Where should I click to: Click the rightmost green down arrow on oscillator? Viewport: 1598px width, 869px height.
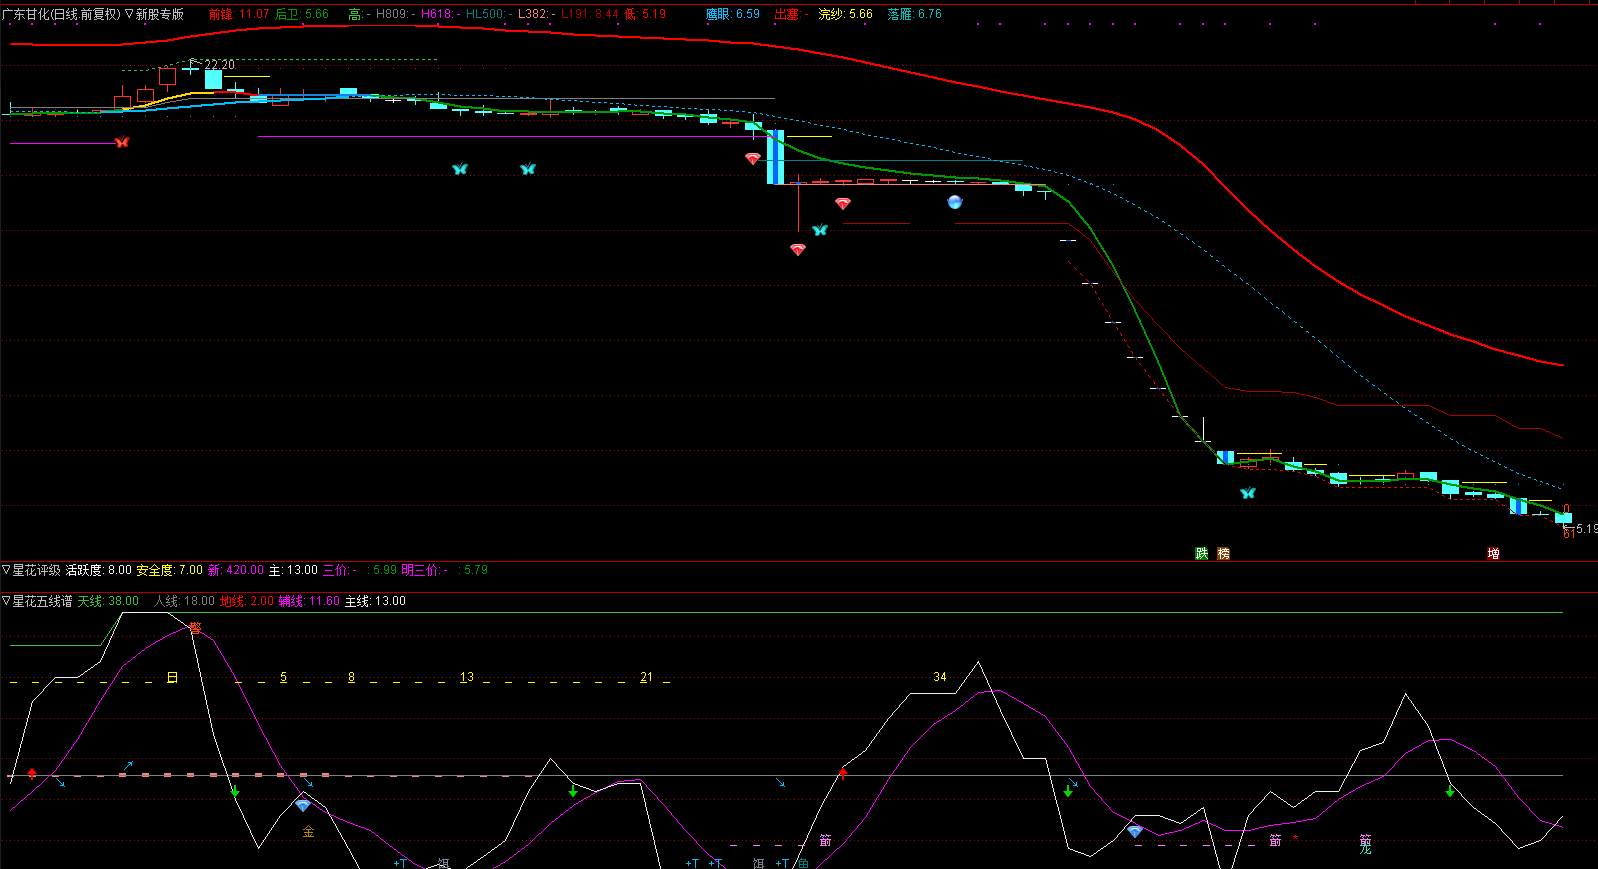click(x=1450, y=792)
